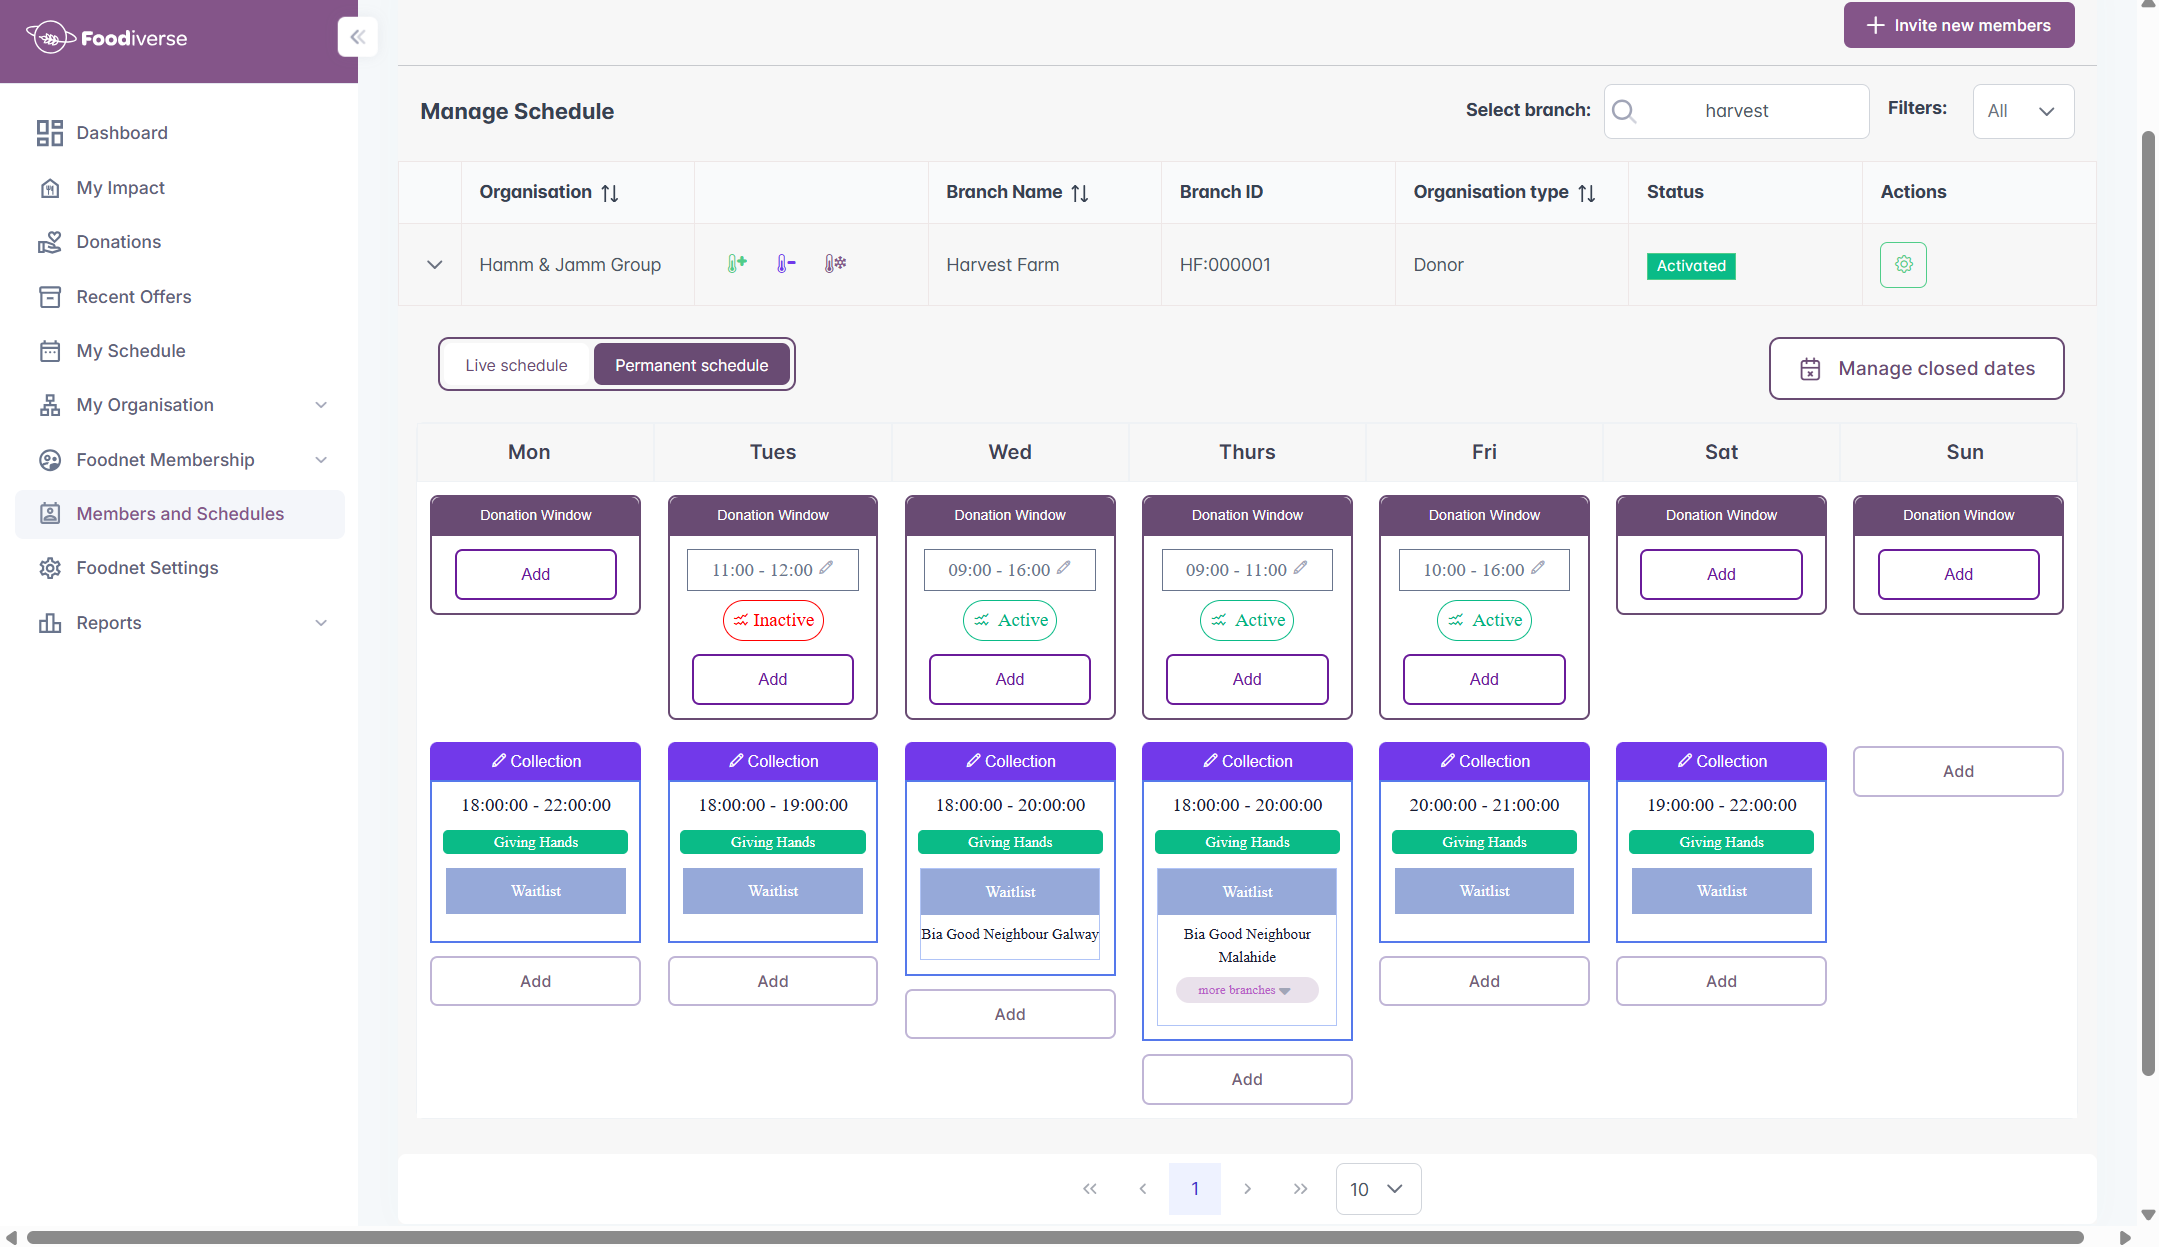Open Donations in the sidebar

[x=118, y=242]
